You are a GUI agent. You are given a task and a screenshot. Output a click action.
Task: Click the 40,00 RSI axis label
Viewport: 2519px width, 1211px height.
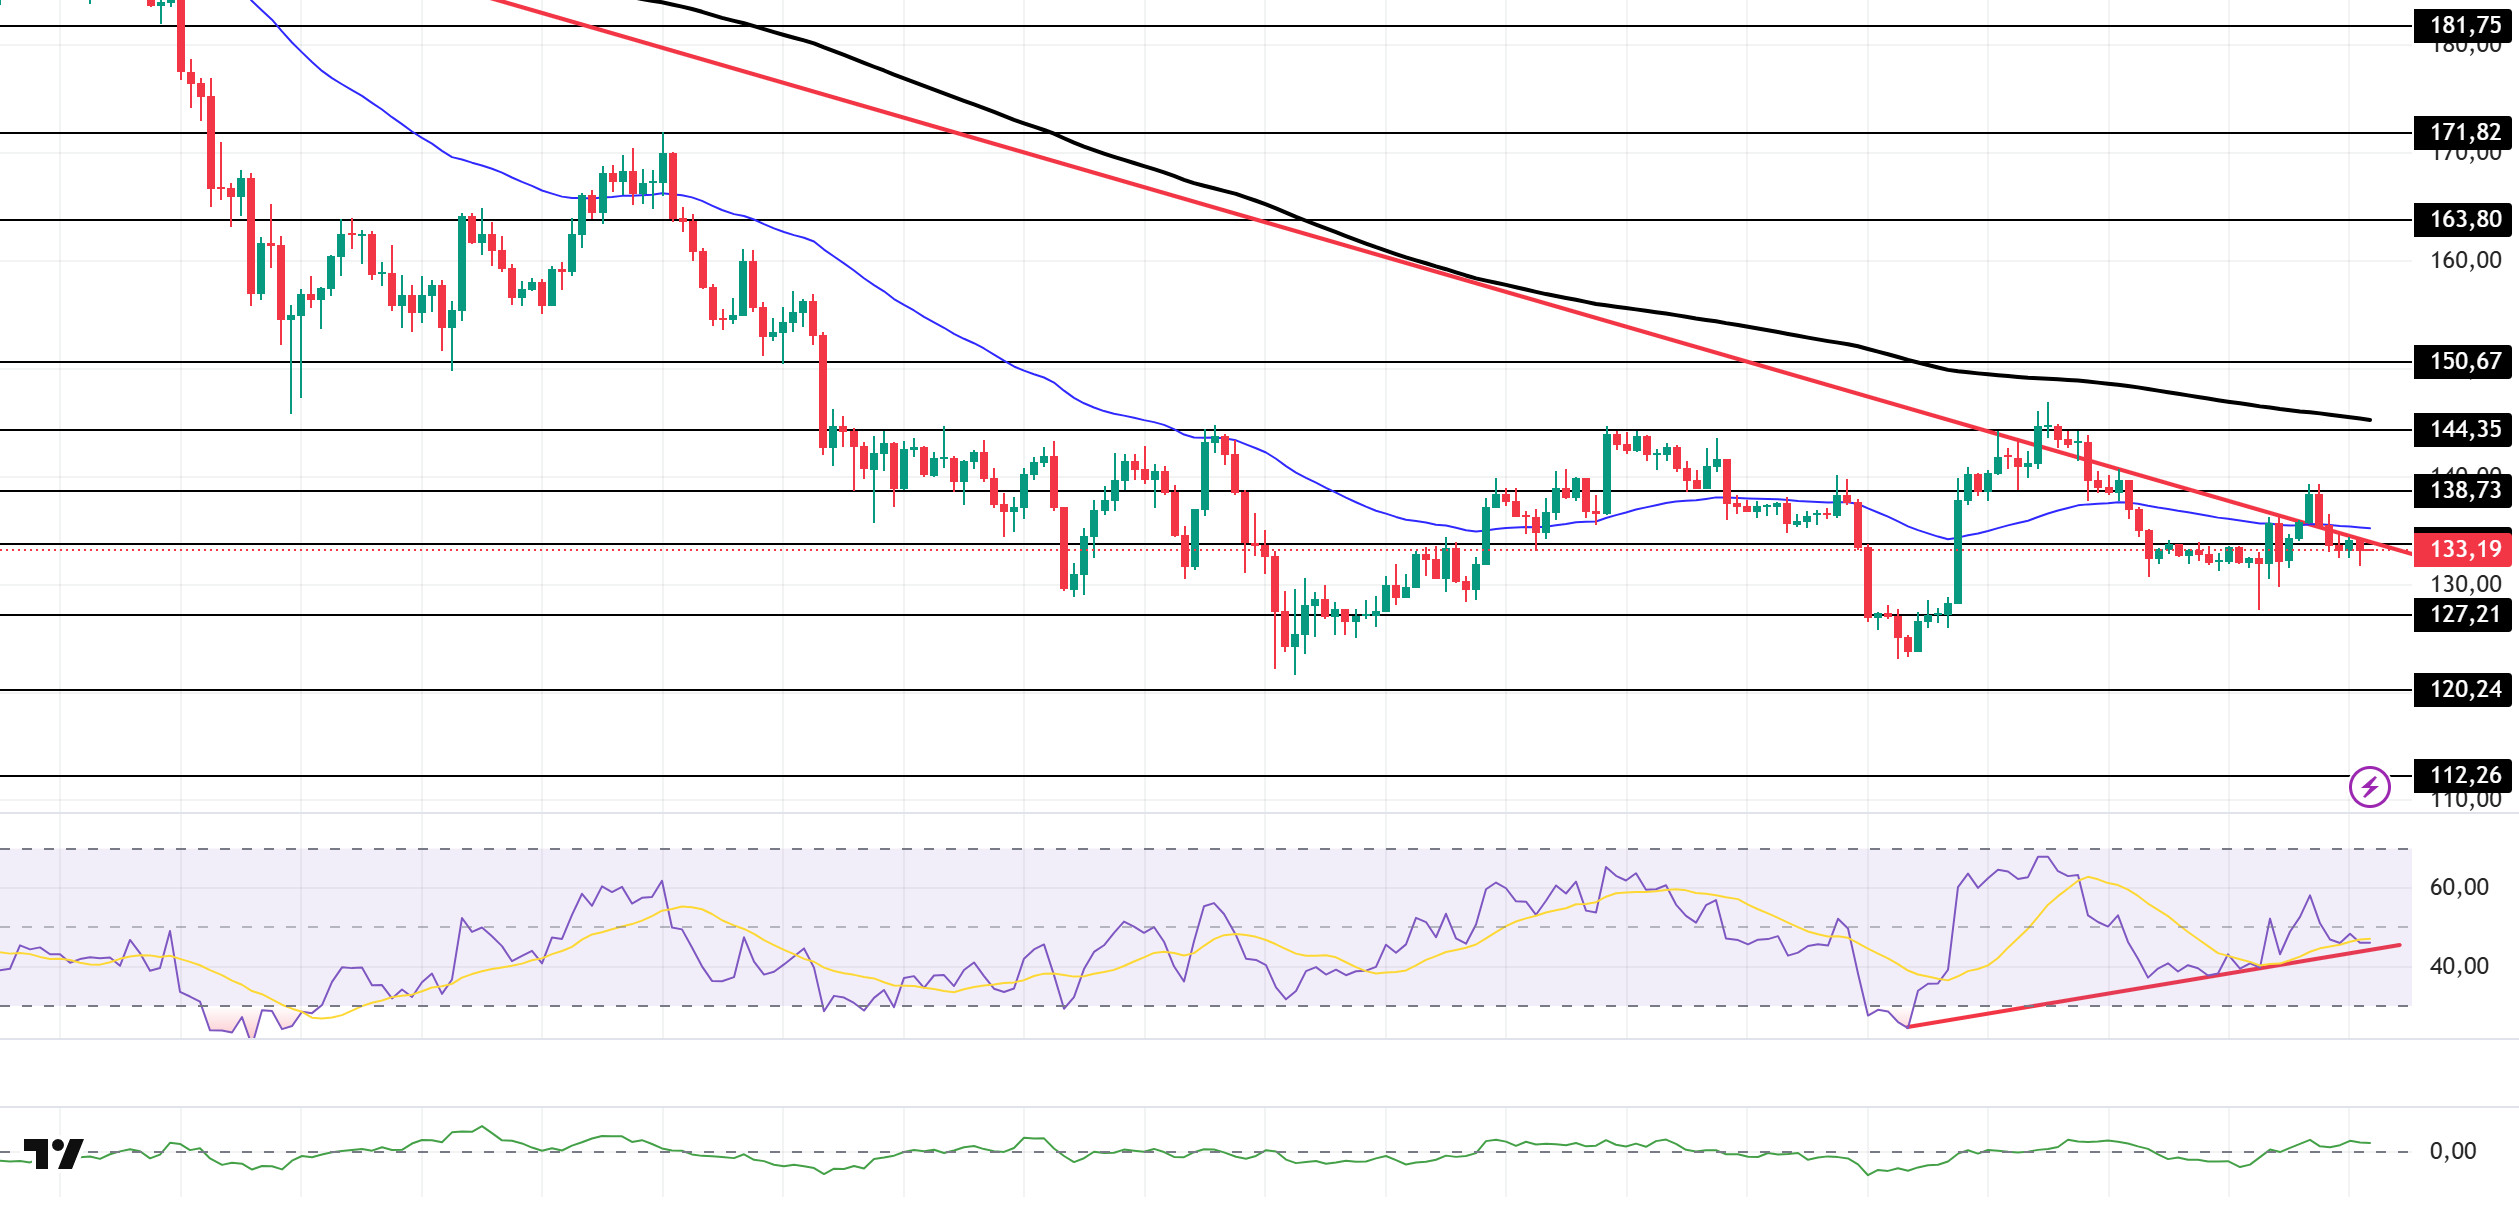point(2458,966)
